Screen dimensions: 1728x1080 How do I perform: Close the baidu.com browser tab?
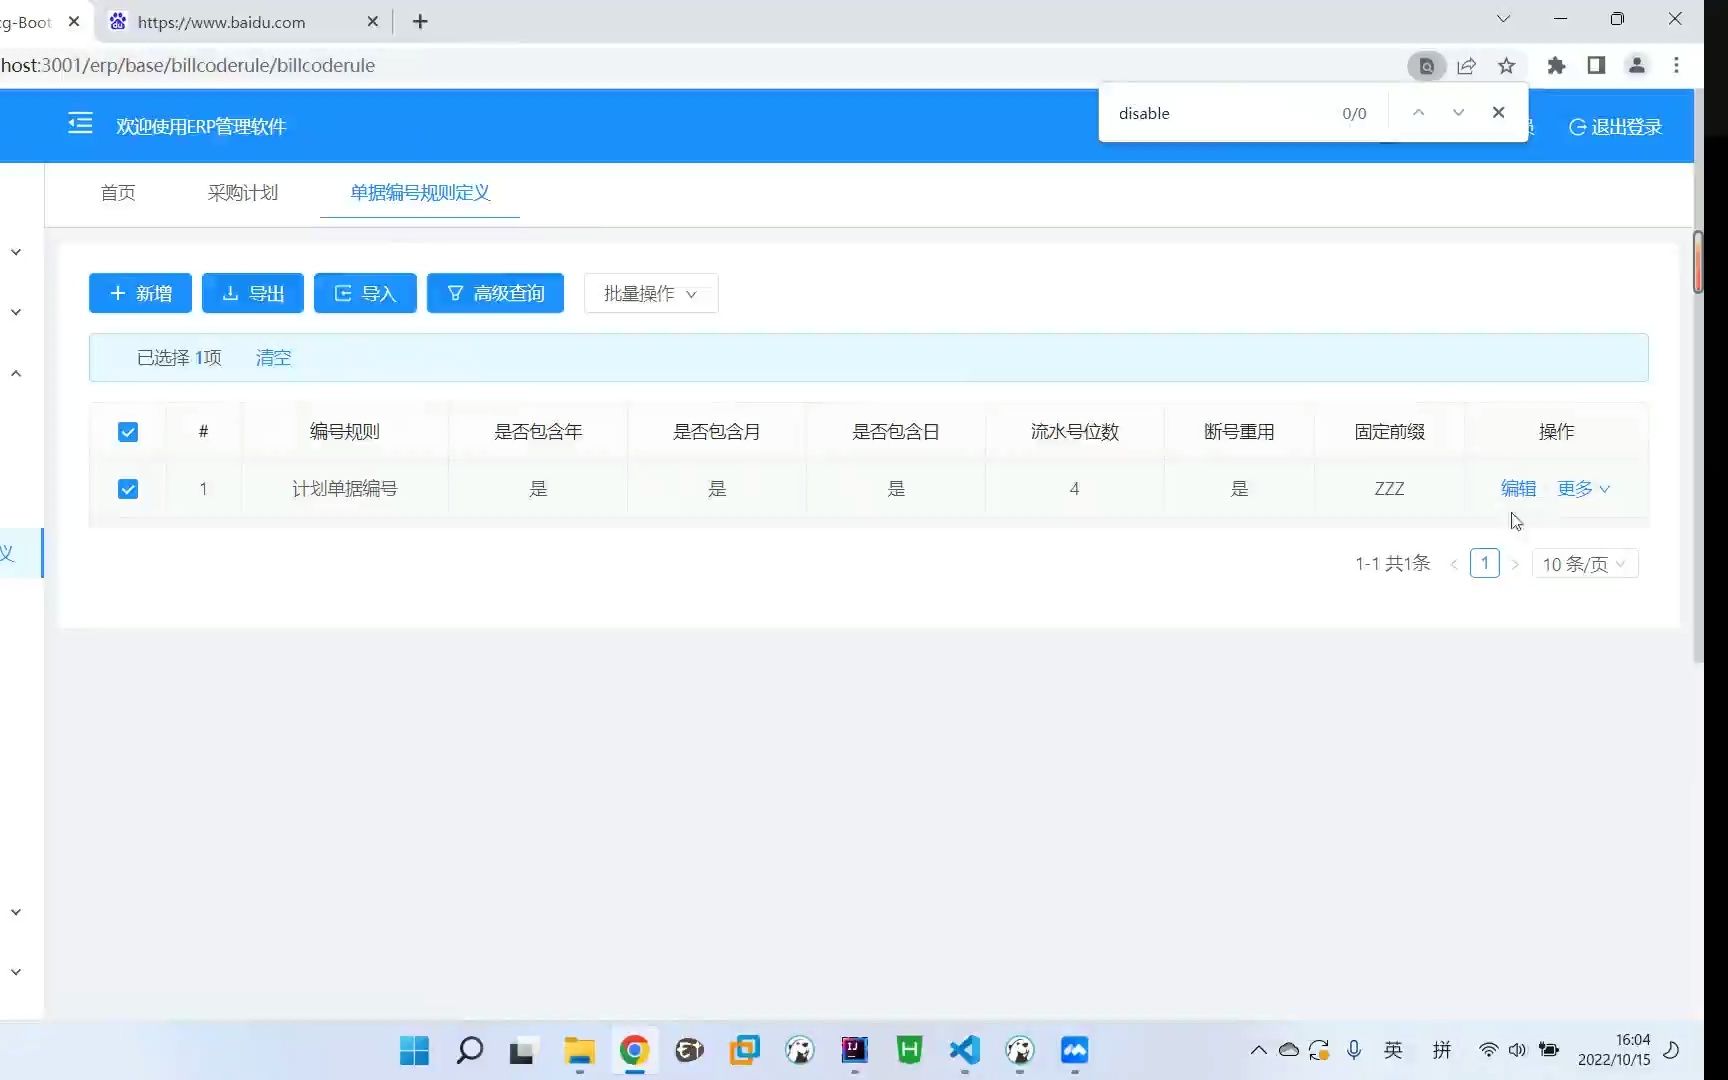click(x=372, y=21)
